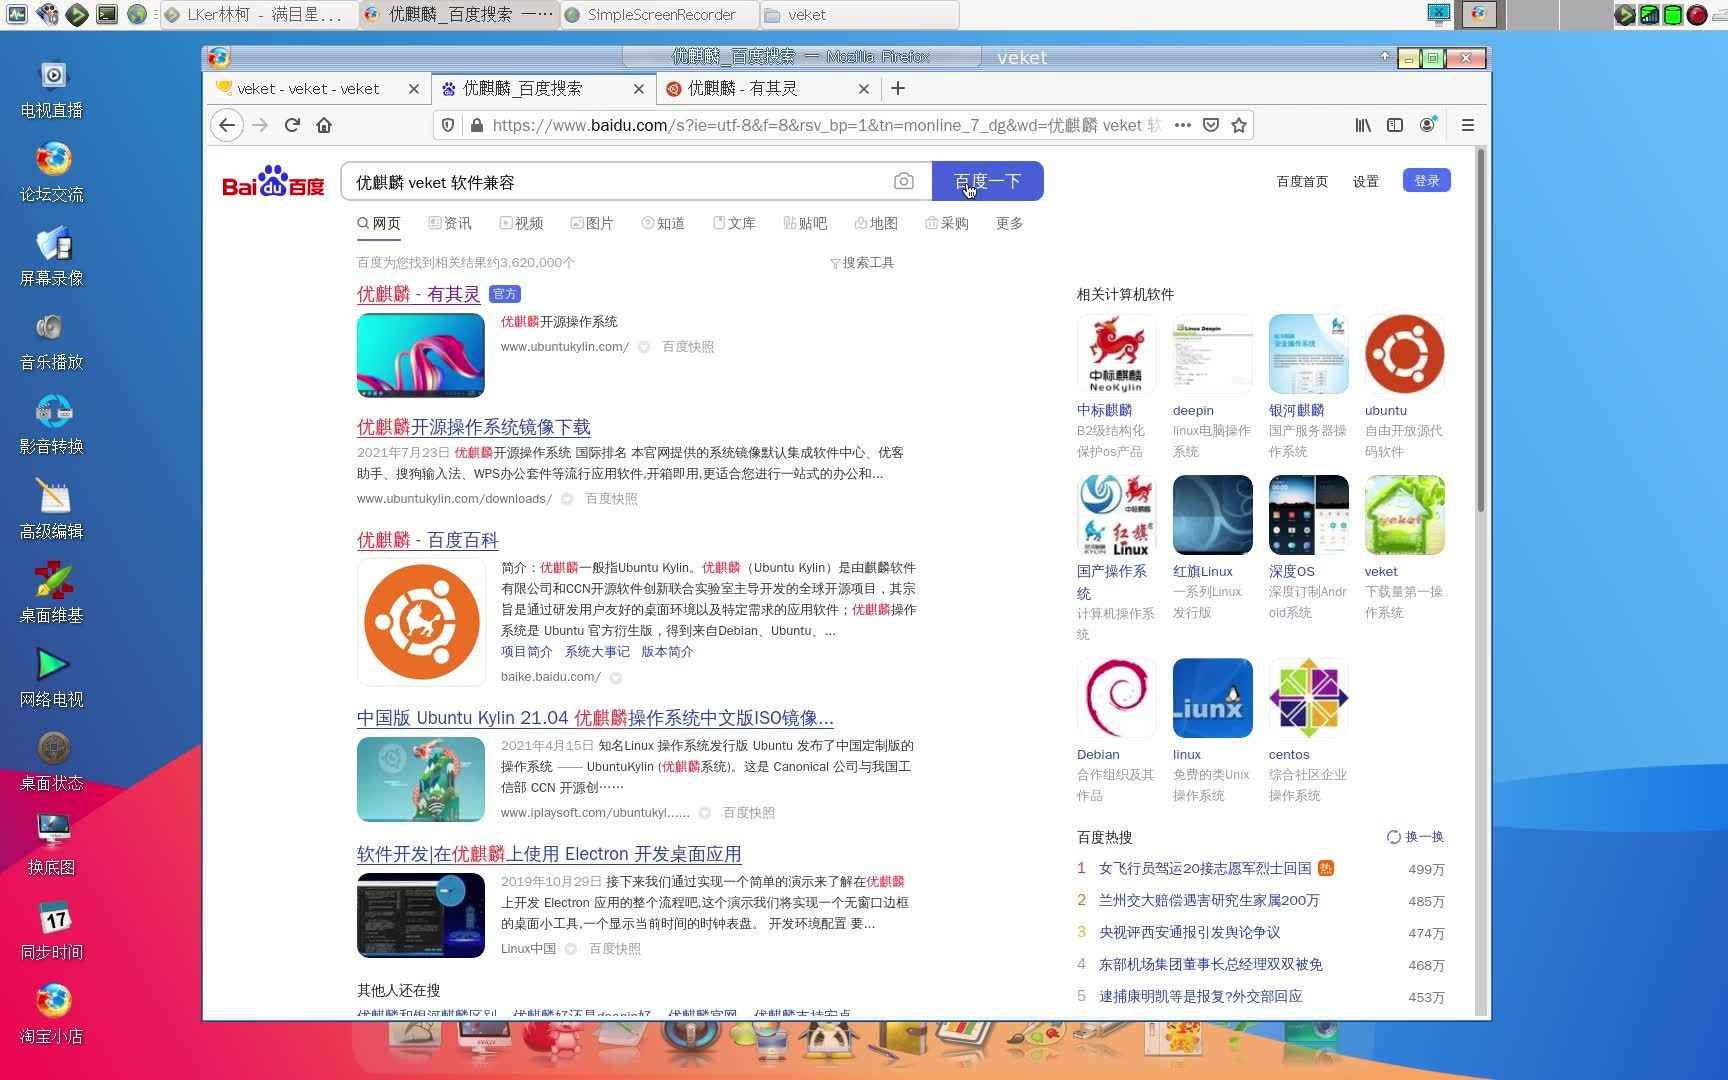Open the veket related software thumbnail
The height and width of the screenshot is (1080, 1728).
click(x=1404, y=515)
